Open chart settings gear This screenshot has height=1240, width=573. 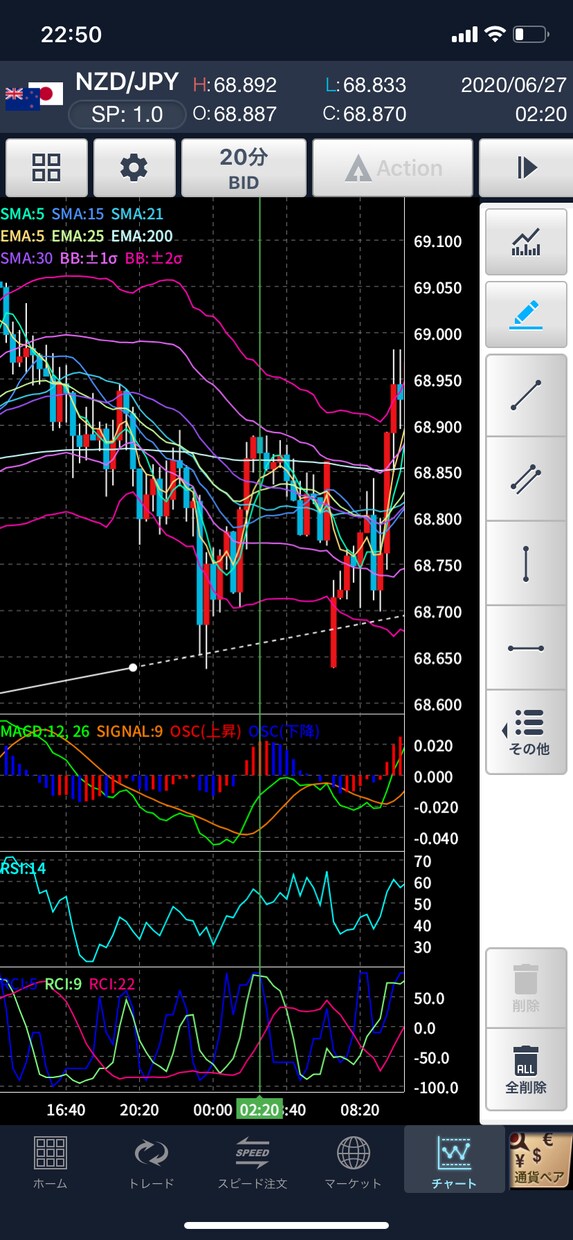pos(134,168)
